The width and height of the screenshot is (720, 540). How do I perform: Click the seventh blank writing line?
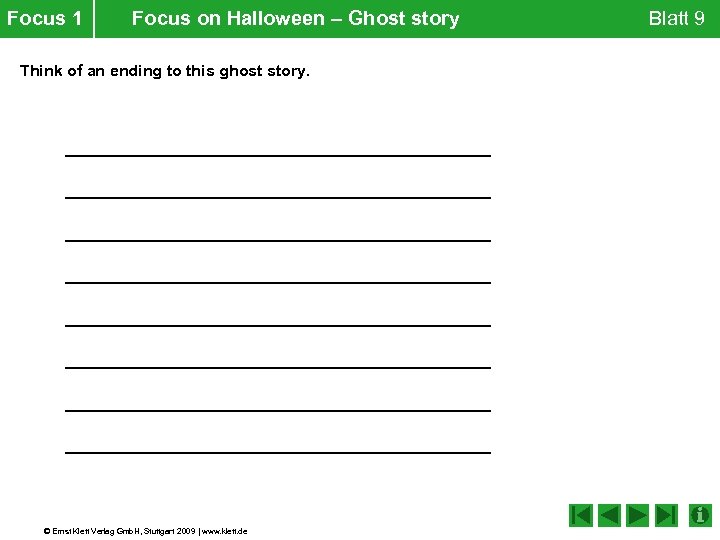[x=278, y=408]
